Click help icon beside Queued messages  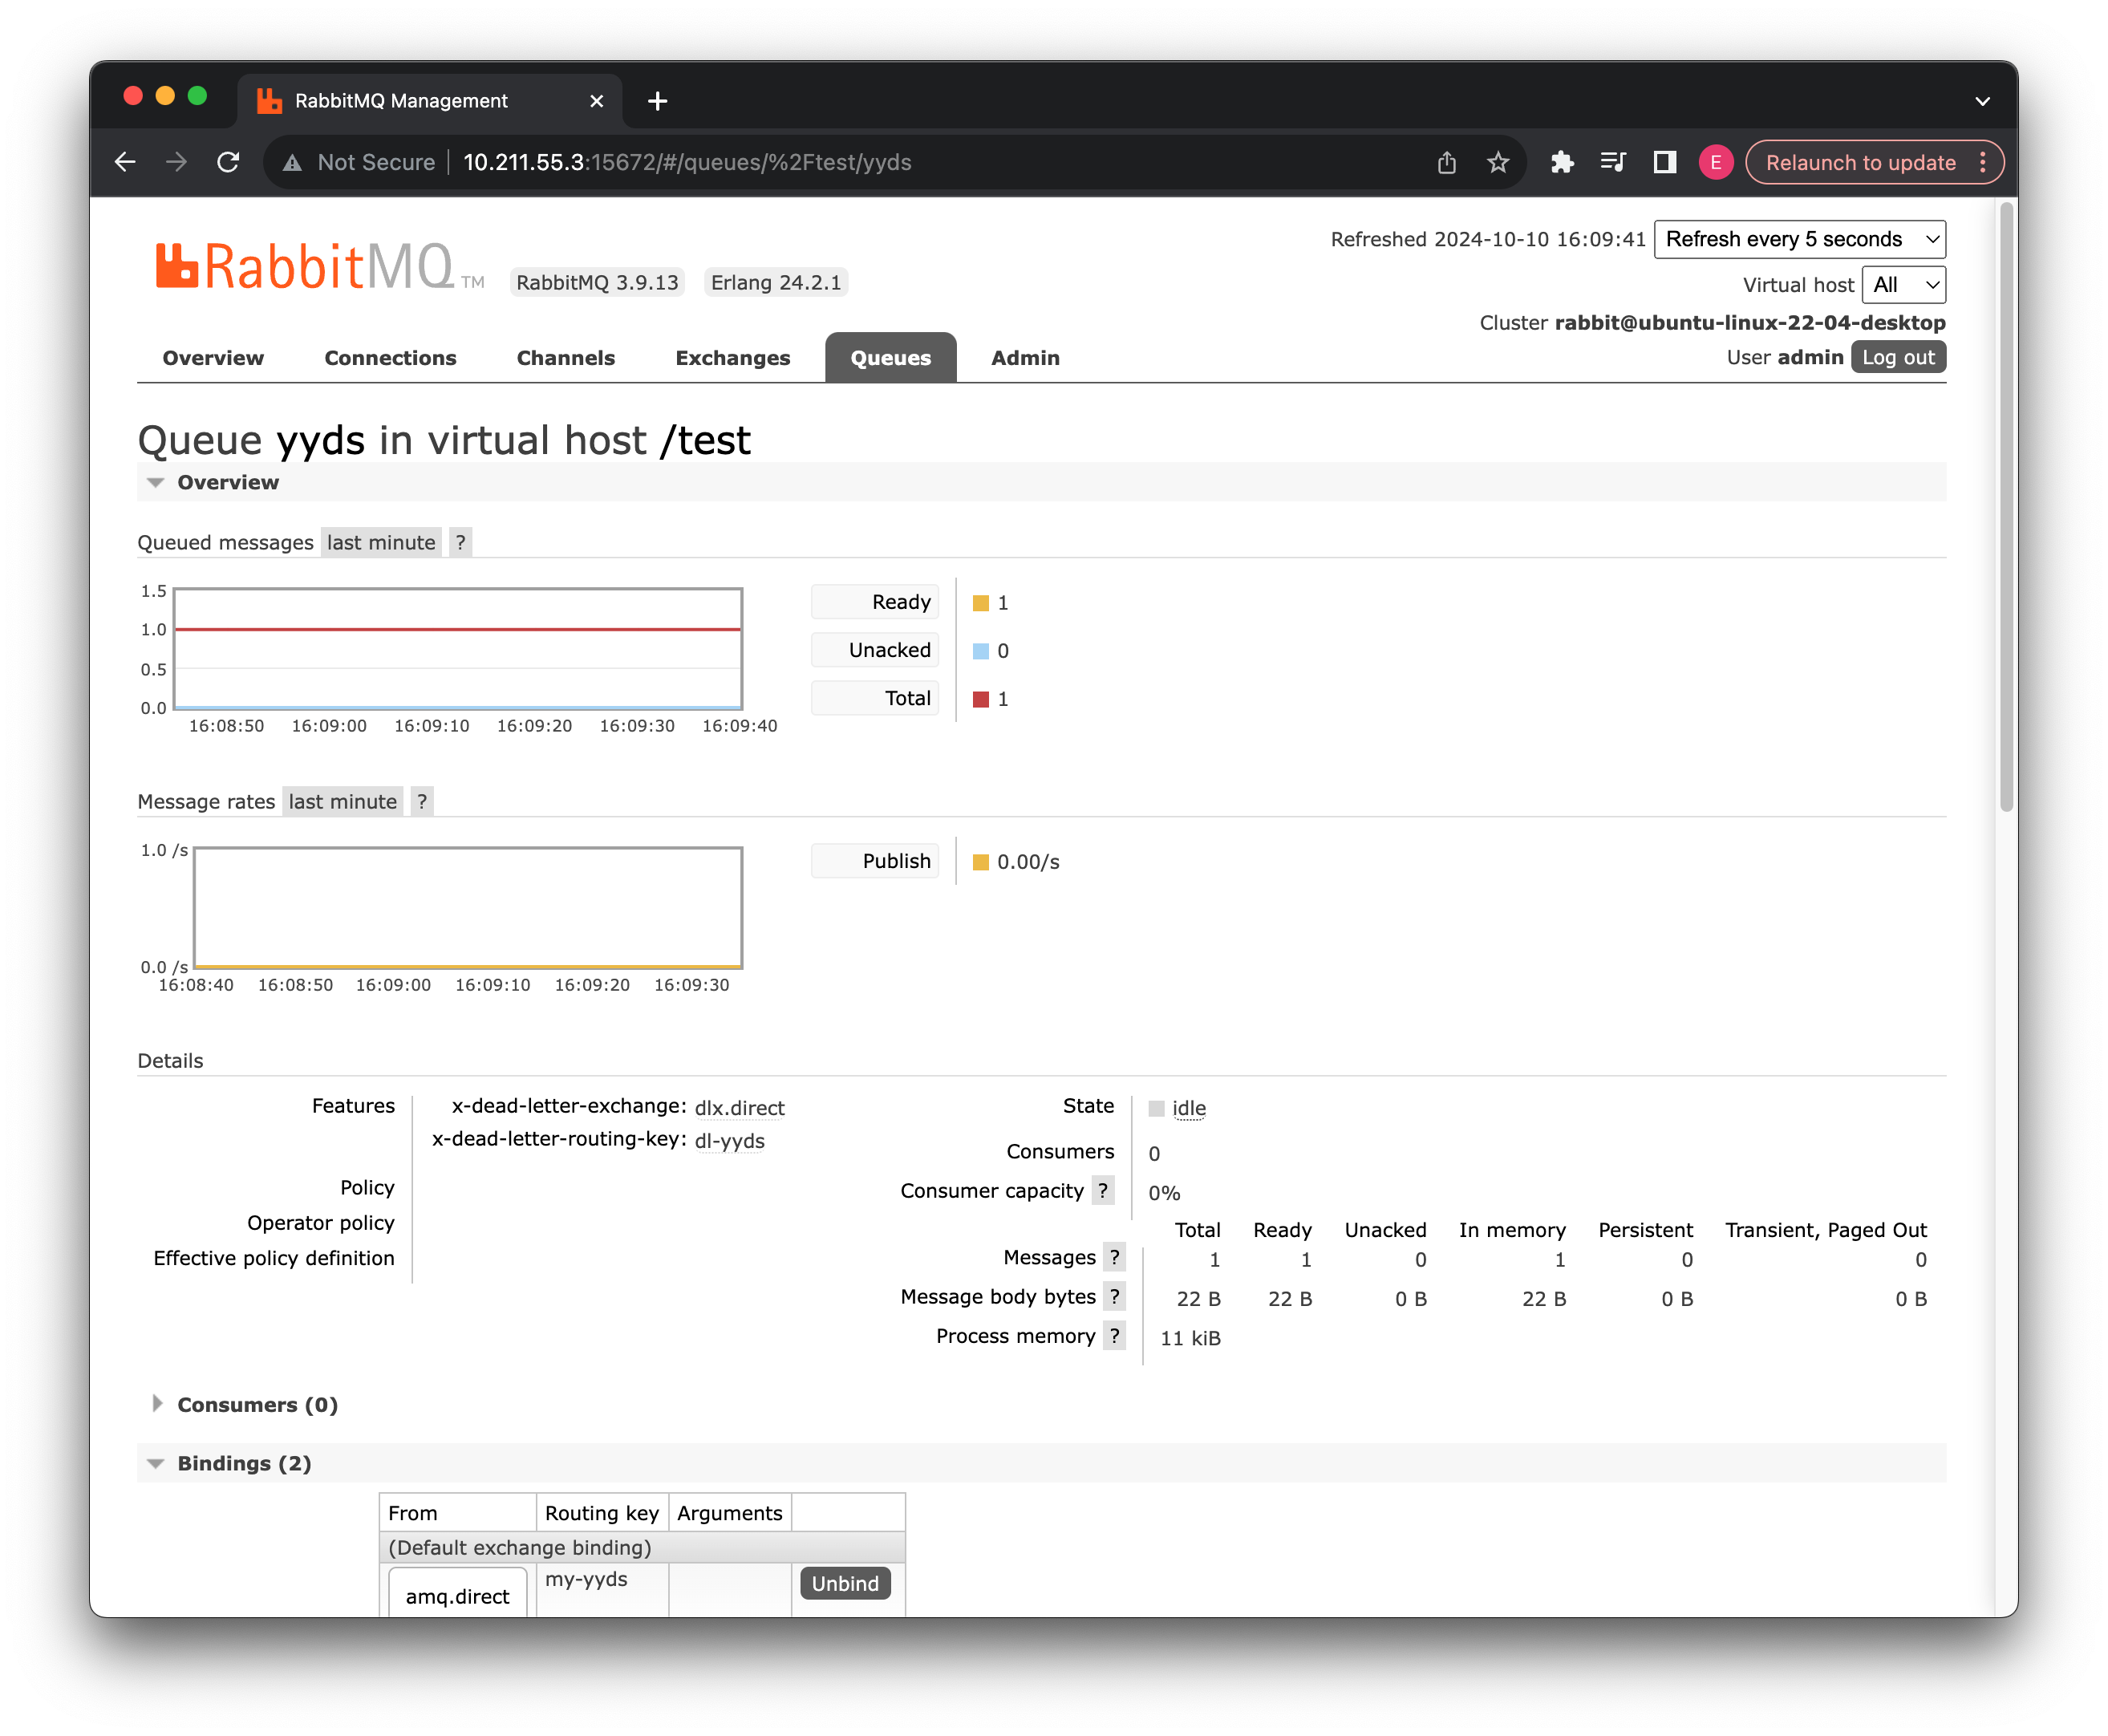pyautogui.click(x=460, y=542)
